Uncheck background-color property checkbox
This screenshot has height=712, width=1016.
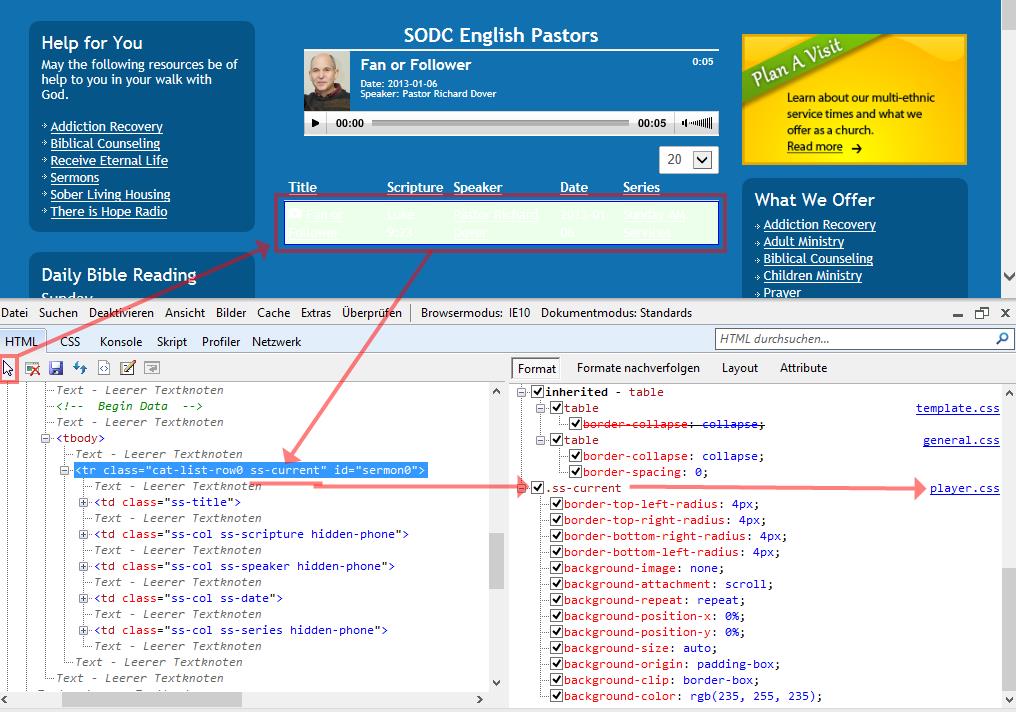(556, 696)
